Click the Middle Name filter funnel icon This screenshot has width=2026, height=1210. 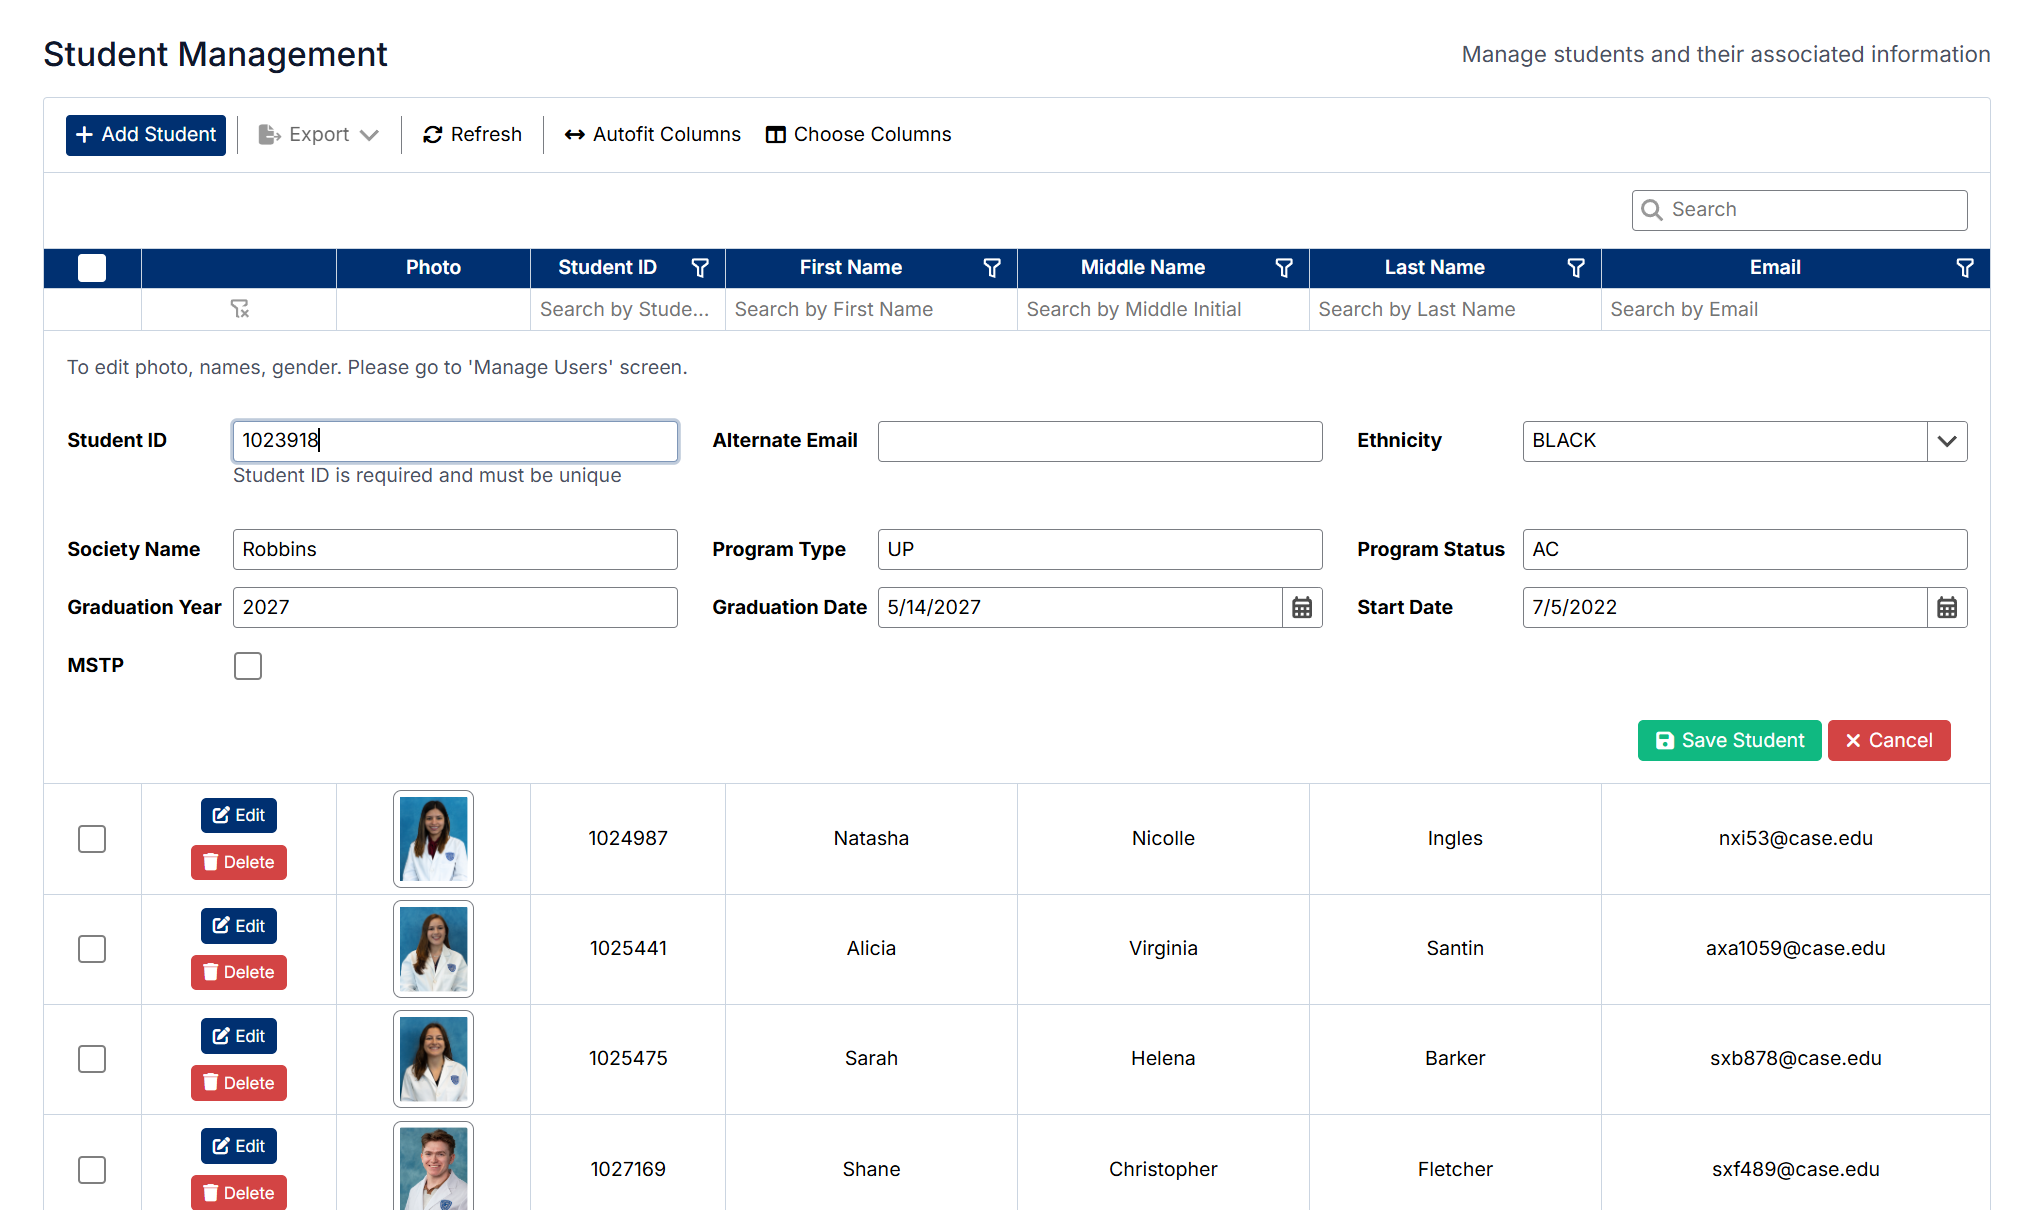(x=1284, y=268)
